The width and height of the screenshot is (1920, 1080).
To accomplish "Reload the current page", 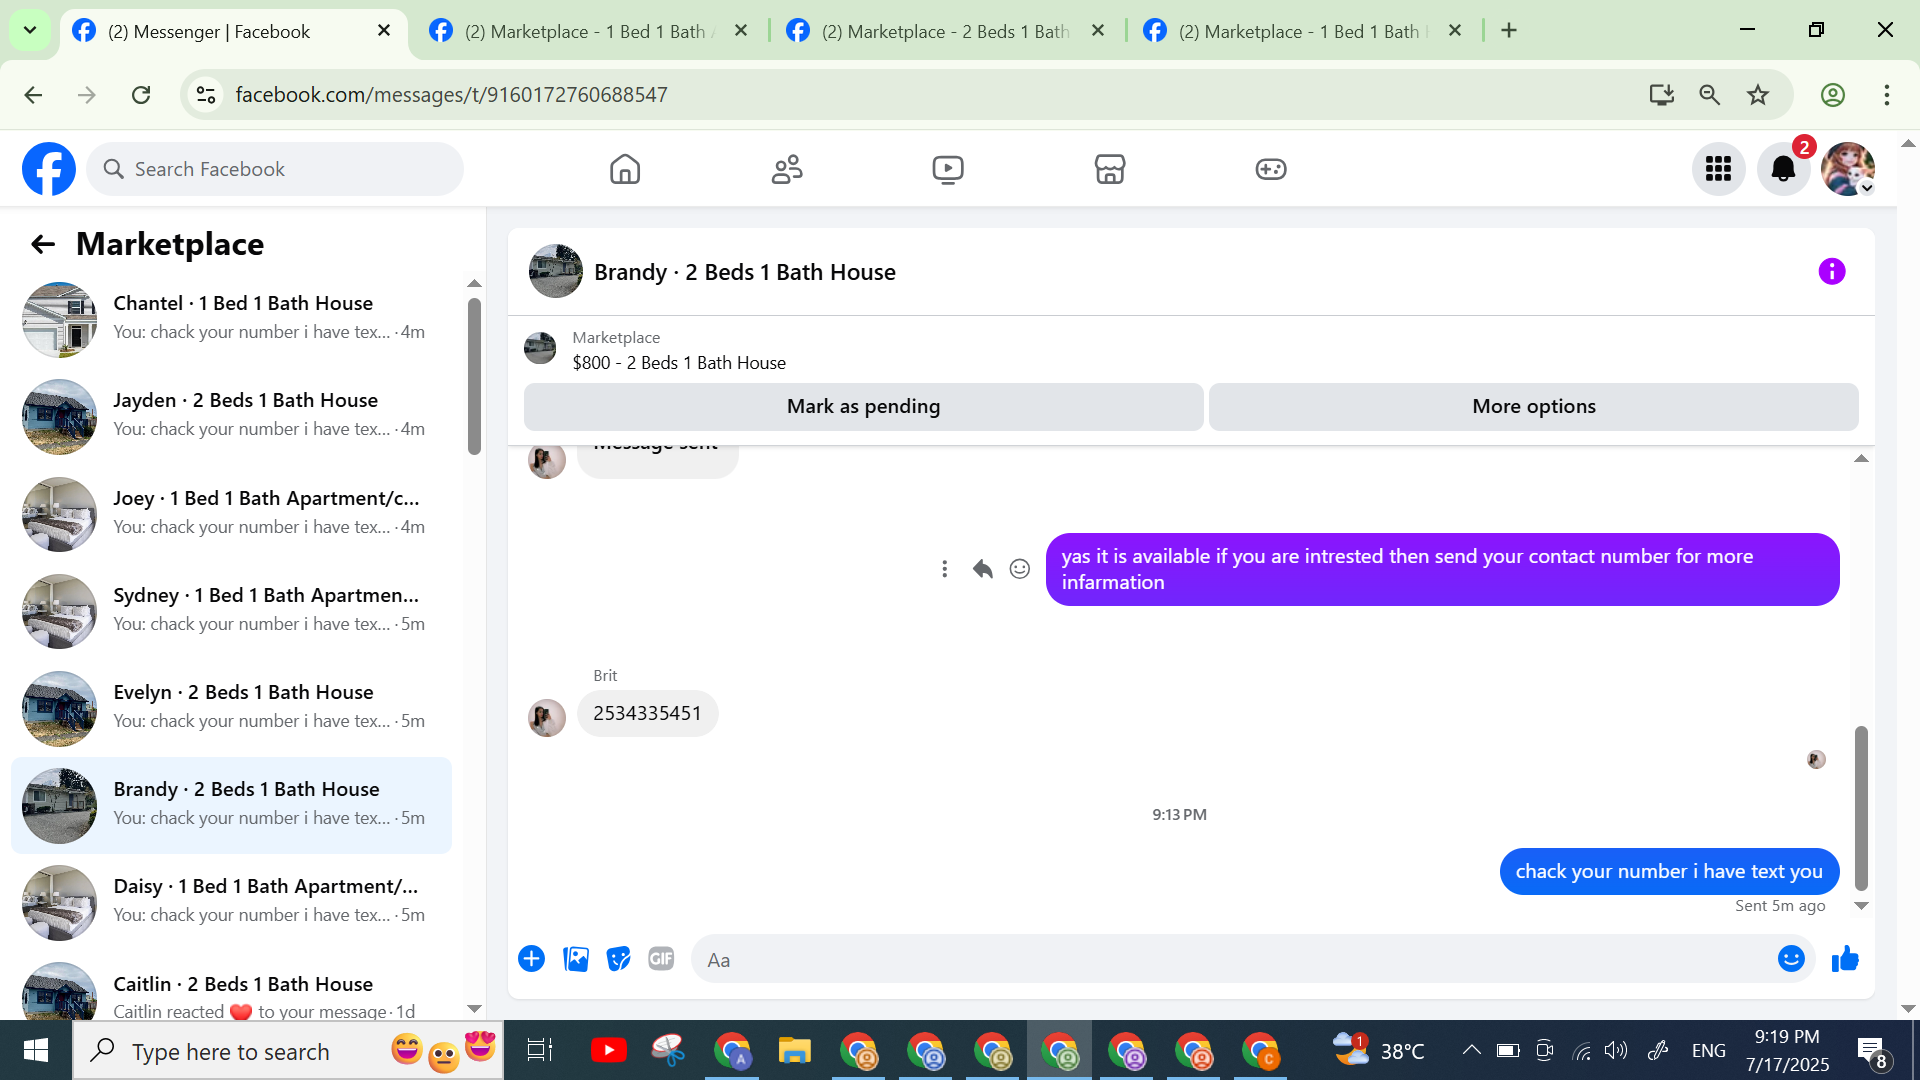I will (x=141, y=95).
